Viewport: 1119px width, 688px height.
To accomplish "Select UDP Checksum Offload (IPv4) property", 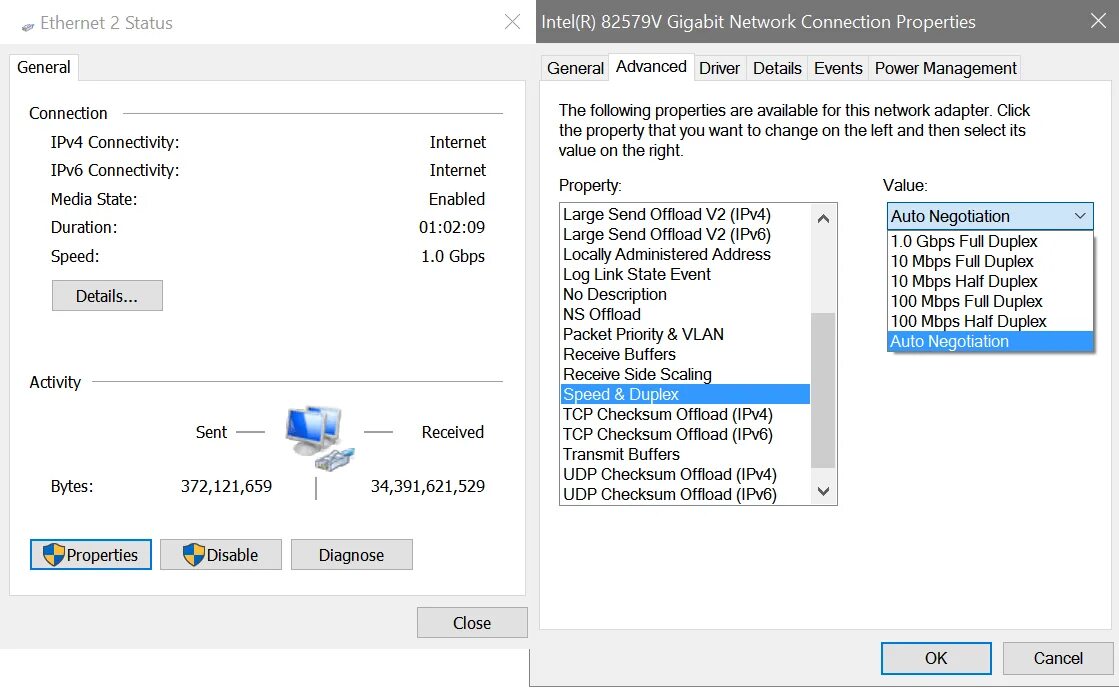I will click(x=685, y=474).
